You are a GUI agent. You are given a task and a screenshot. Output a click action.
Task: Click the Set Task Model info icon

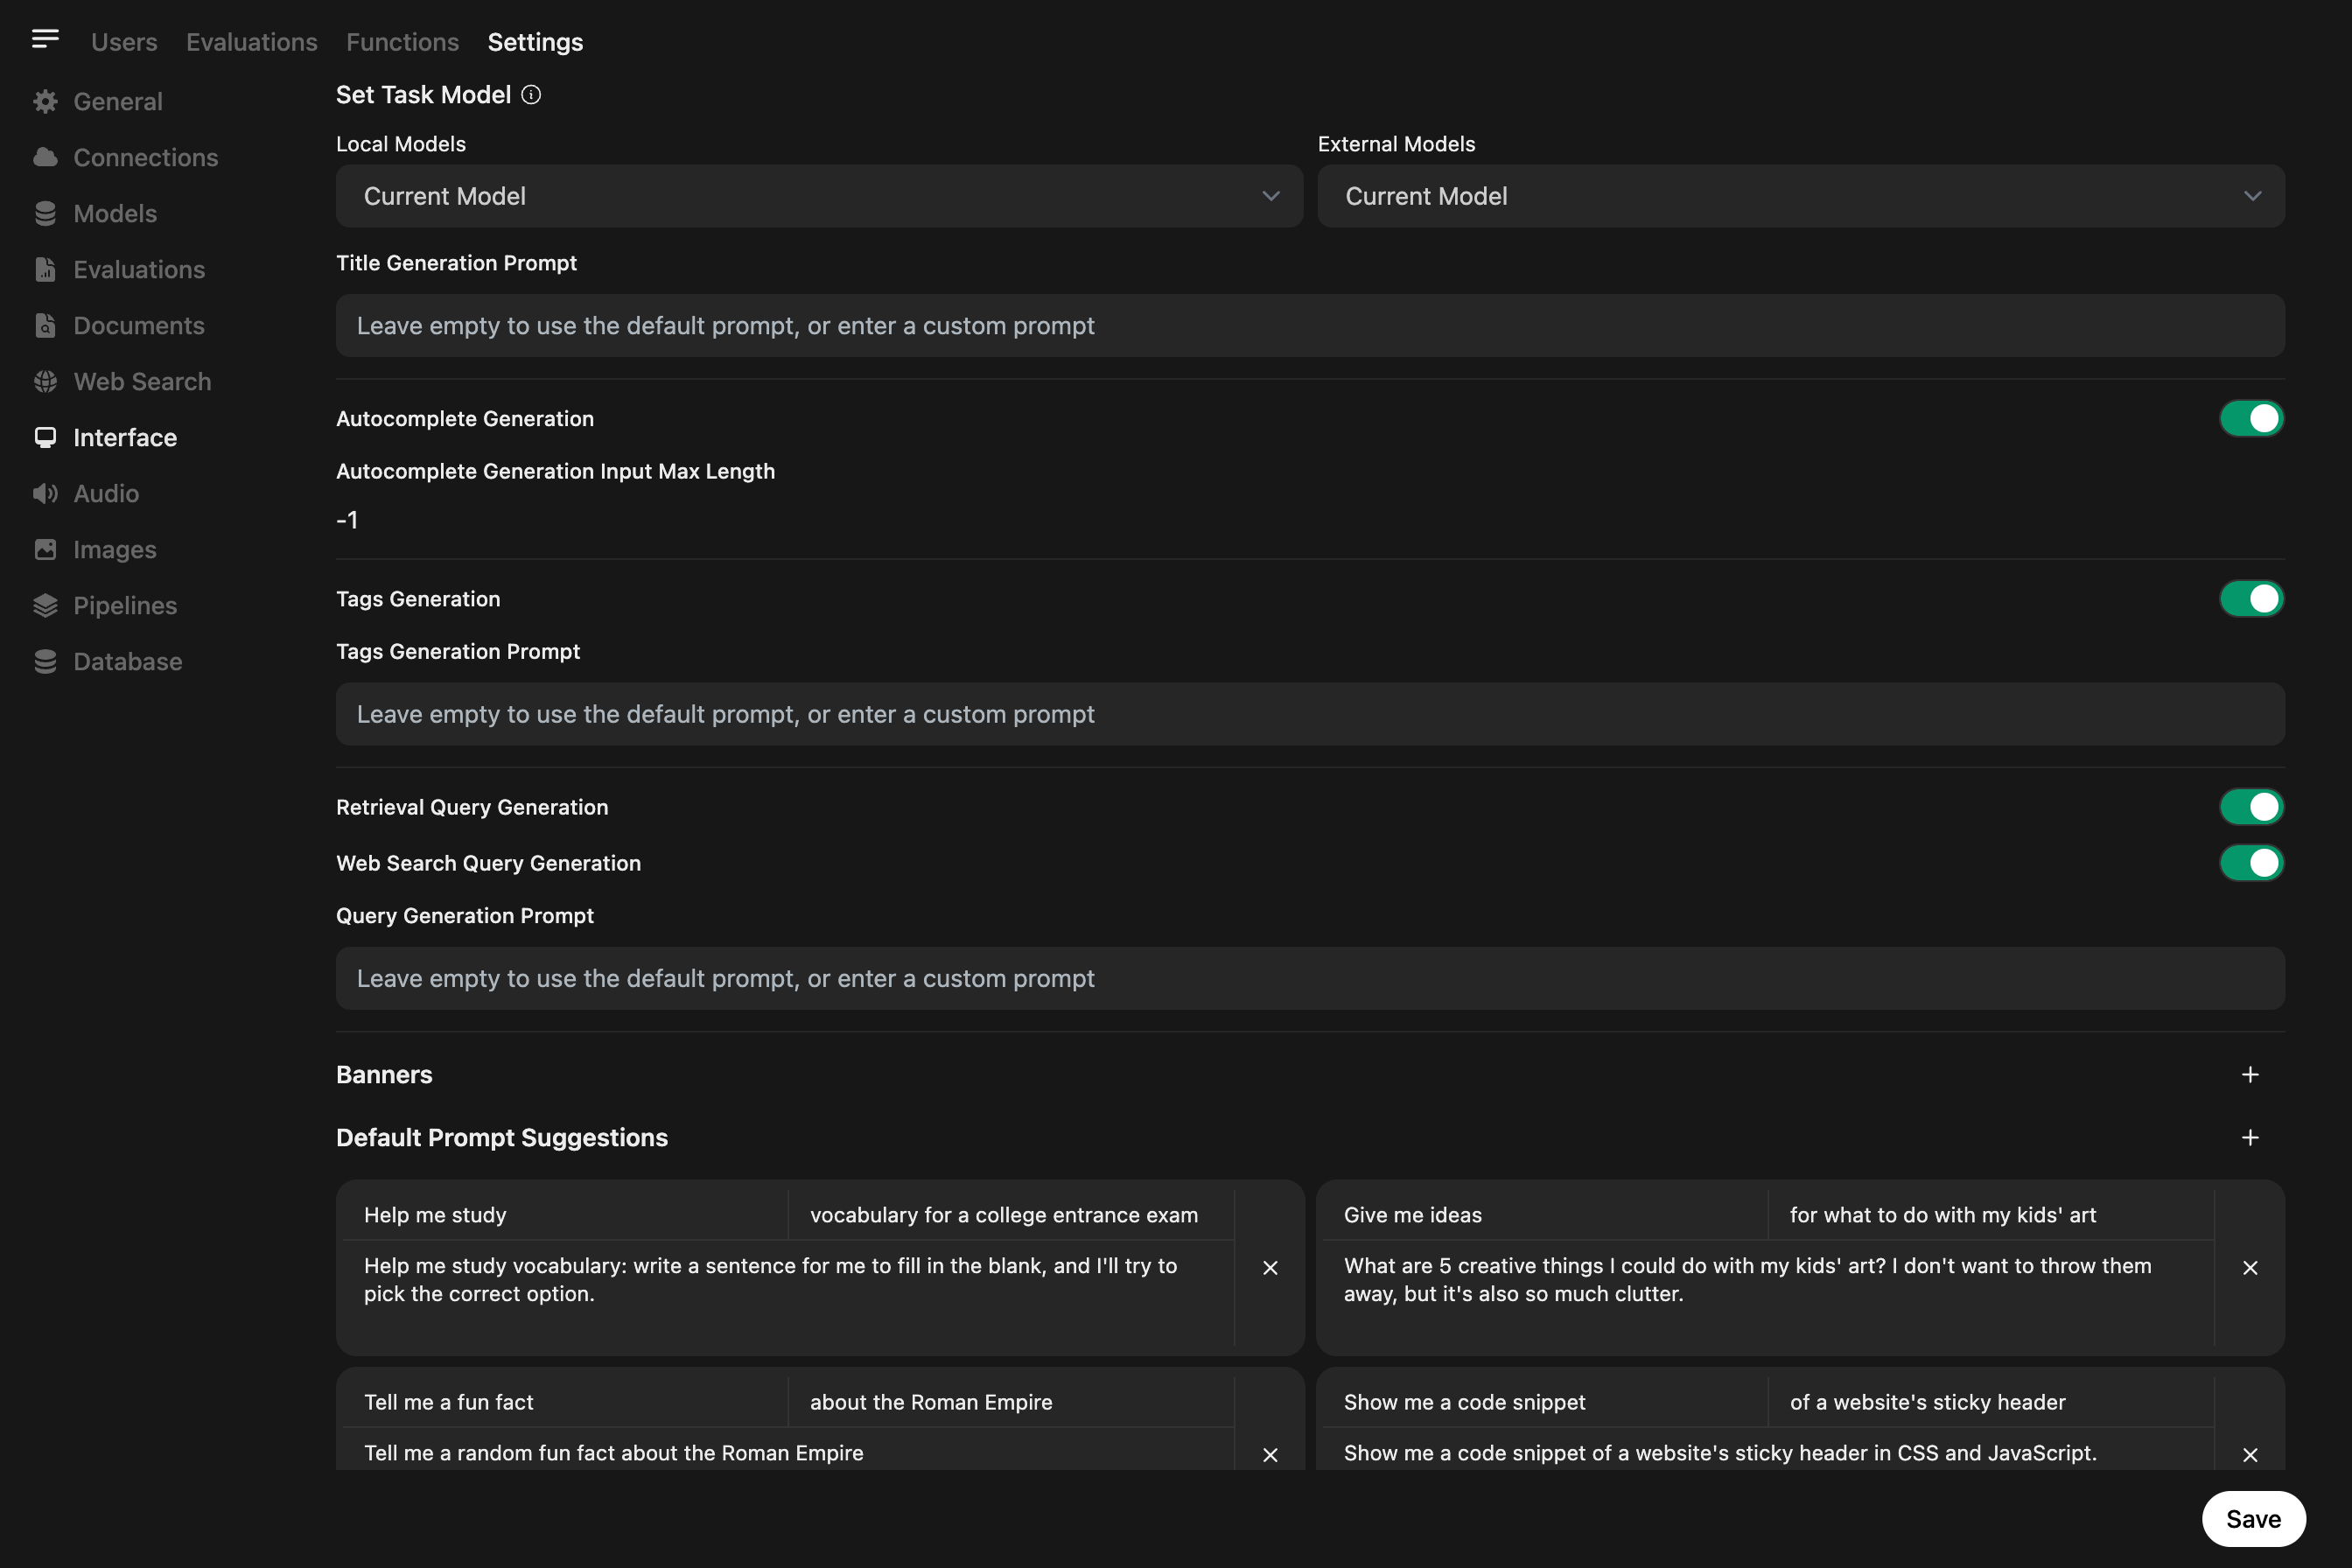(531, 95)
